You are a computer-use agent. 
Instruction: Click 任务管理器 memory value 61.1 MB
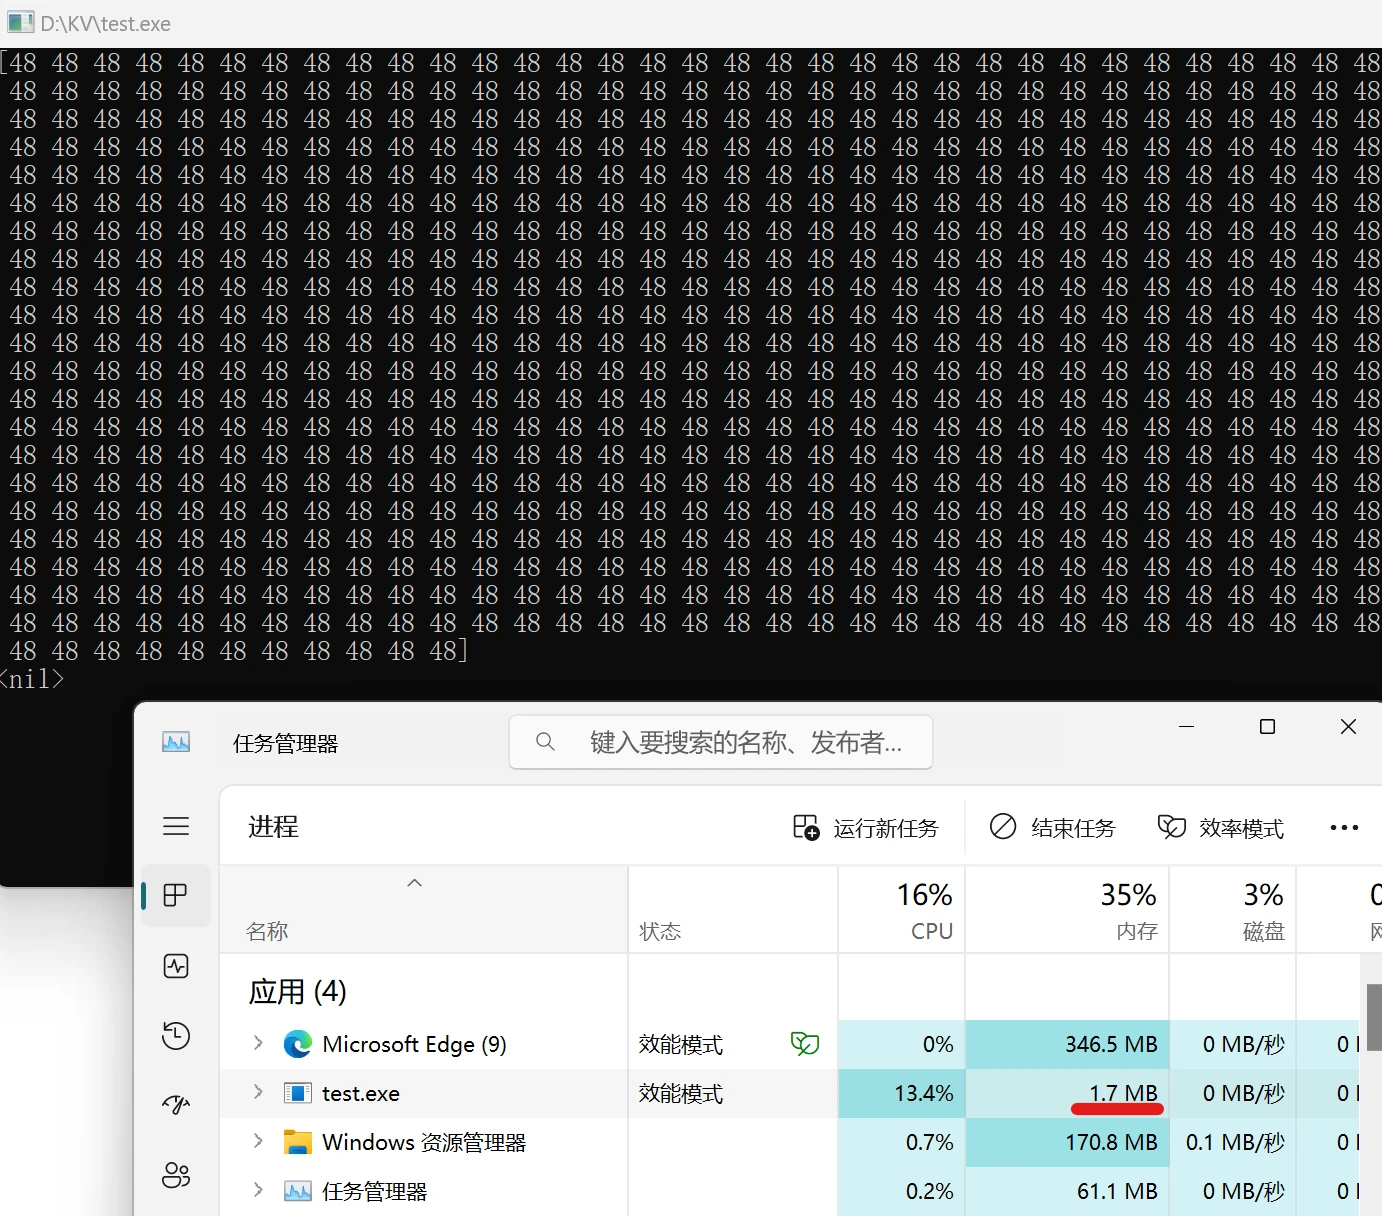click(x=1117, y=1191)
